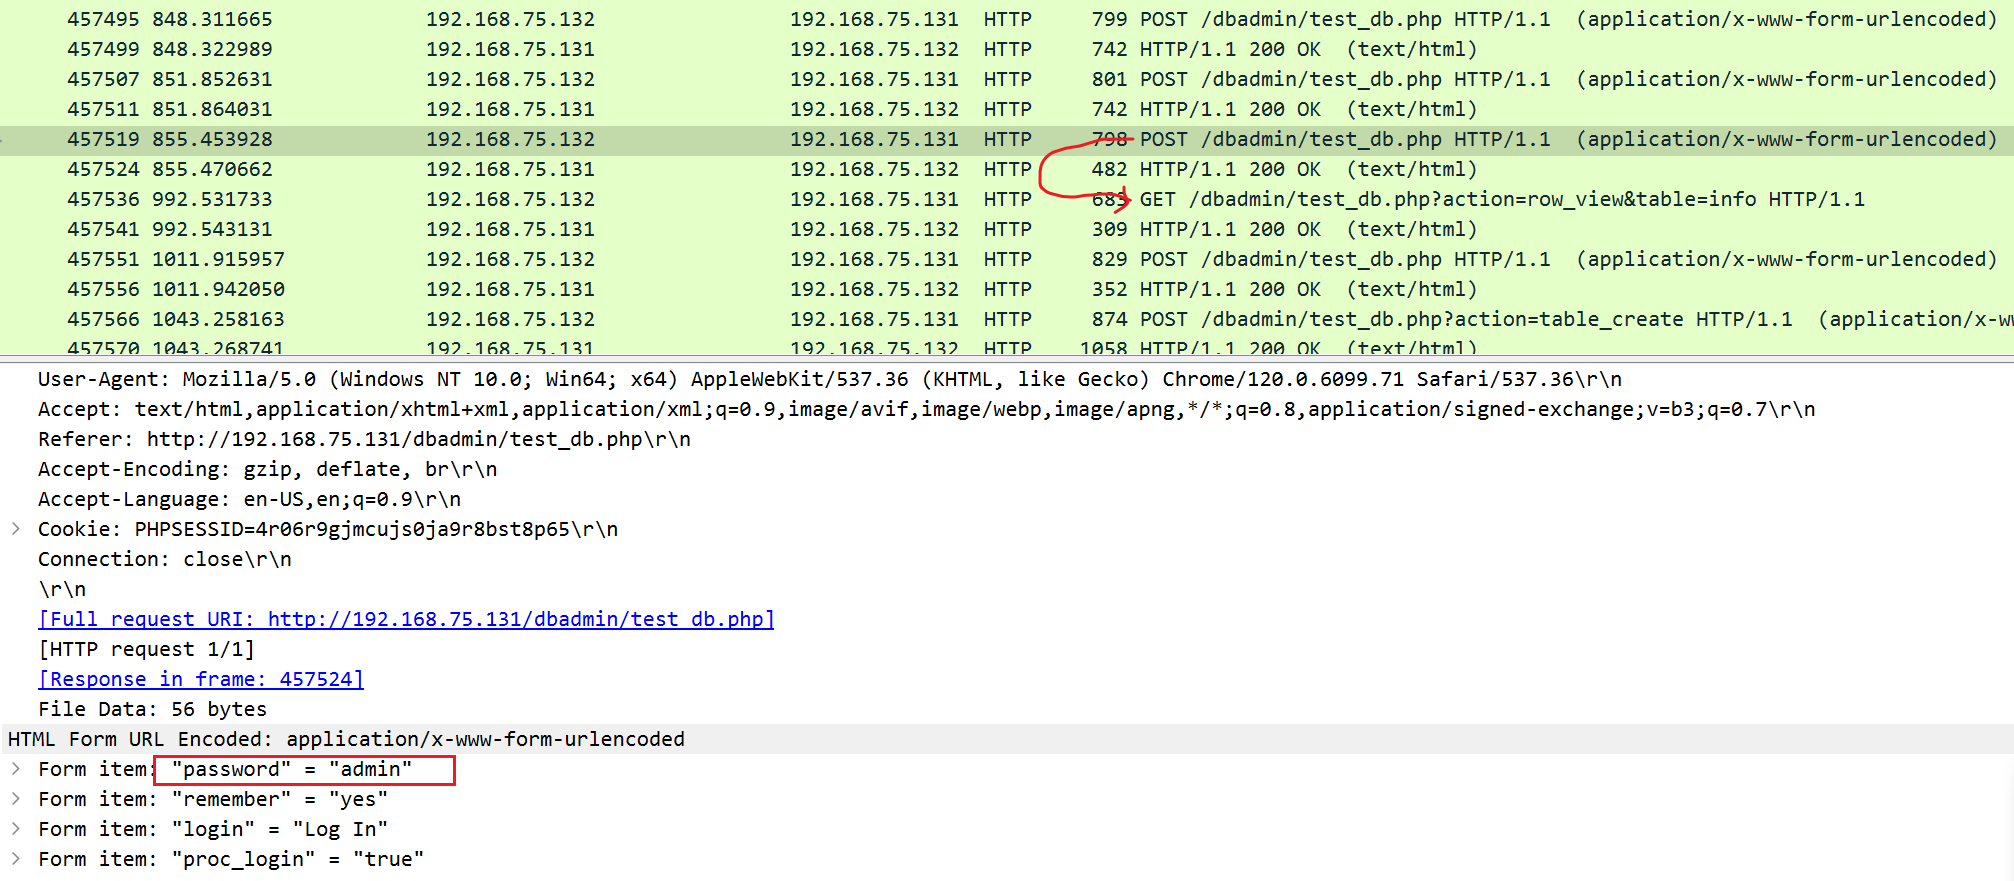Jump to Response in frame 457524 link
This screenshot has width=2014, height=881.
201,679
